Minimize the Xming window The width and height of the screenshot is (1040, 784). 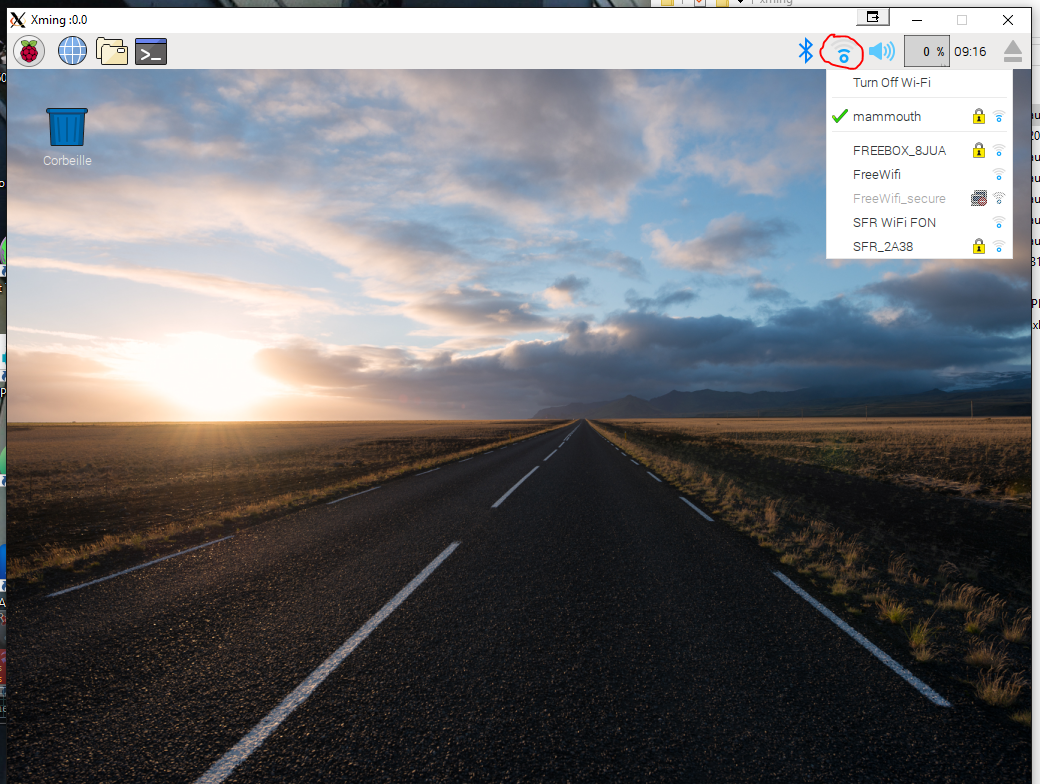[x=917, y=20]
